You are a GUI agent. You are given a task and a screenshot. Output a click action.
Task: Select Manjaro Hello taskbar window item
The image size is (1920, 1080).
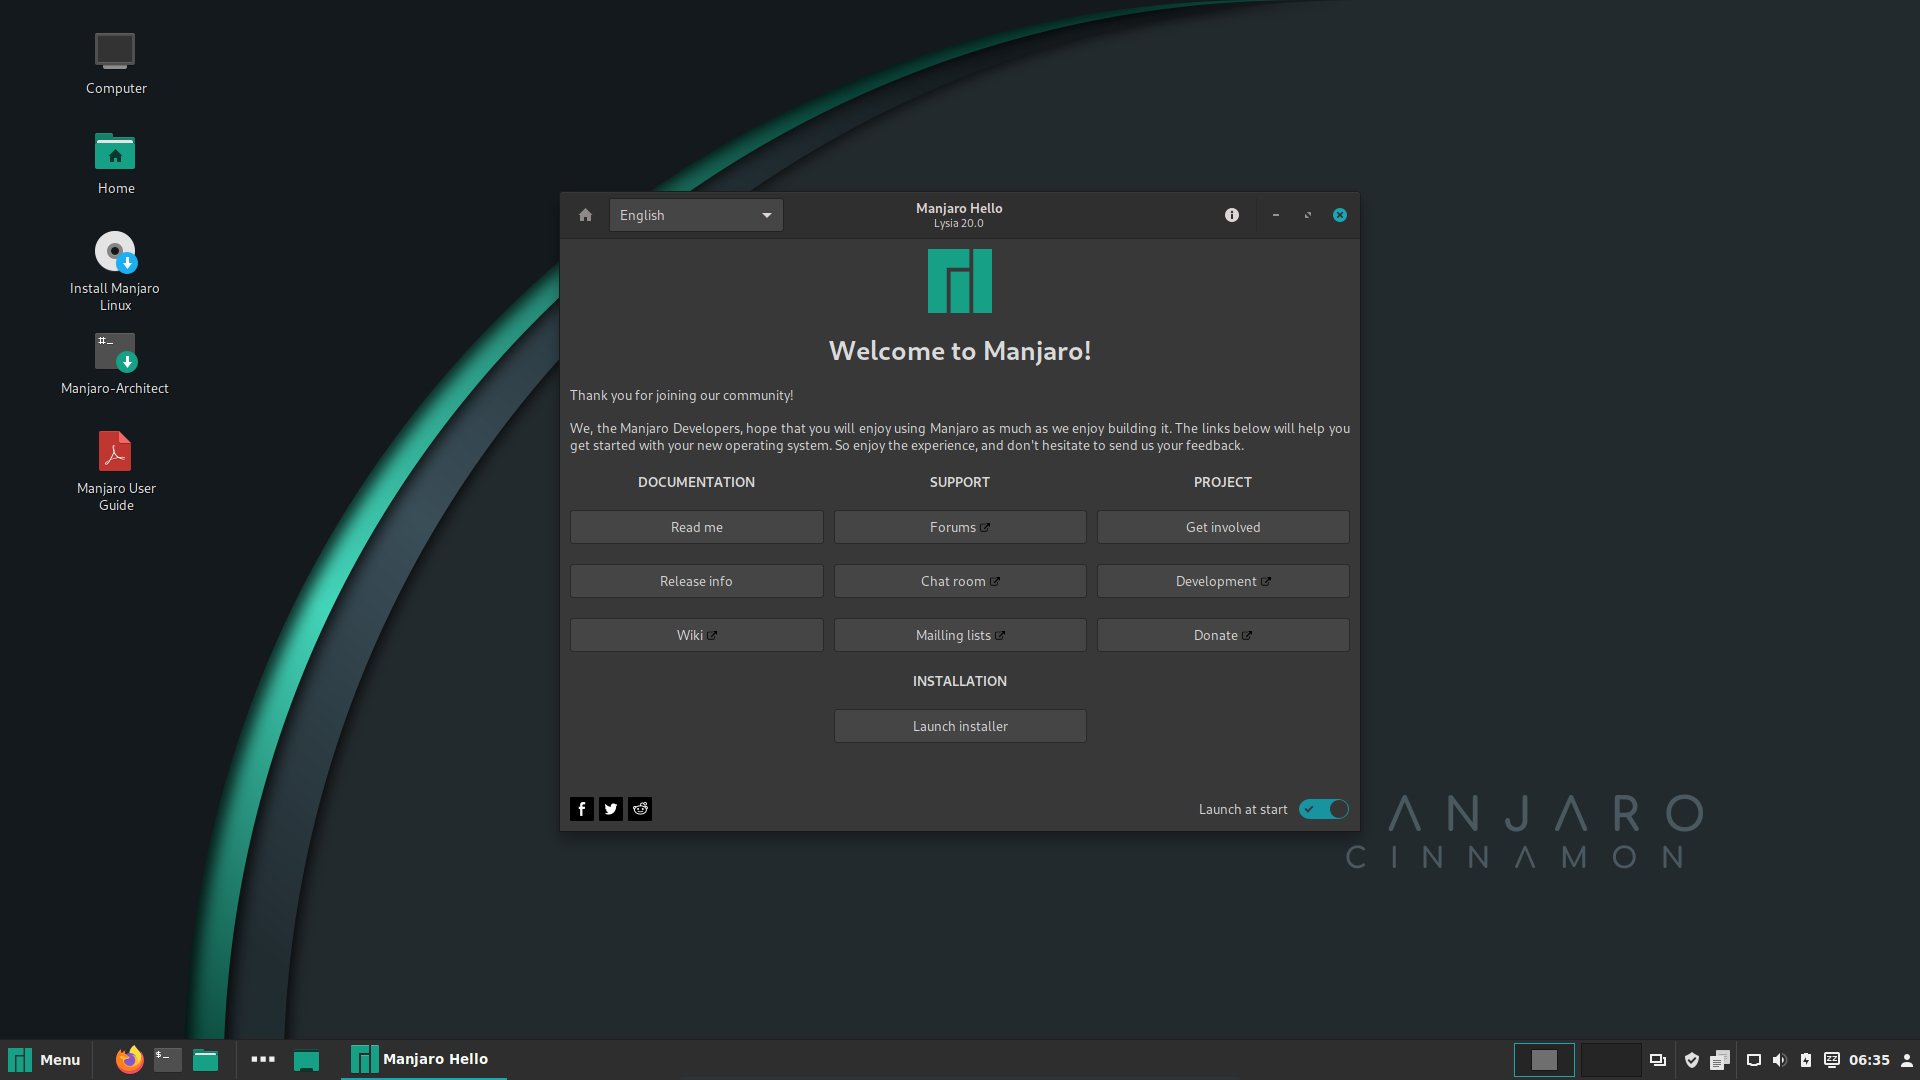pos(422,1059)
